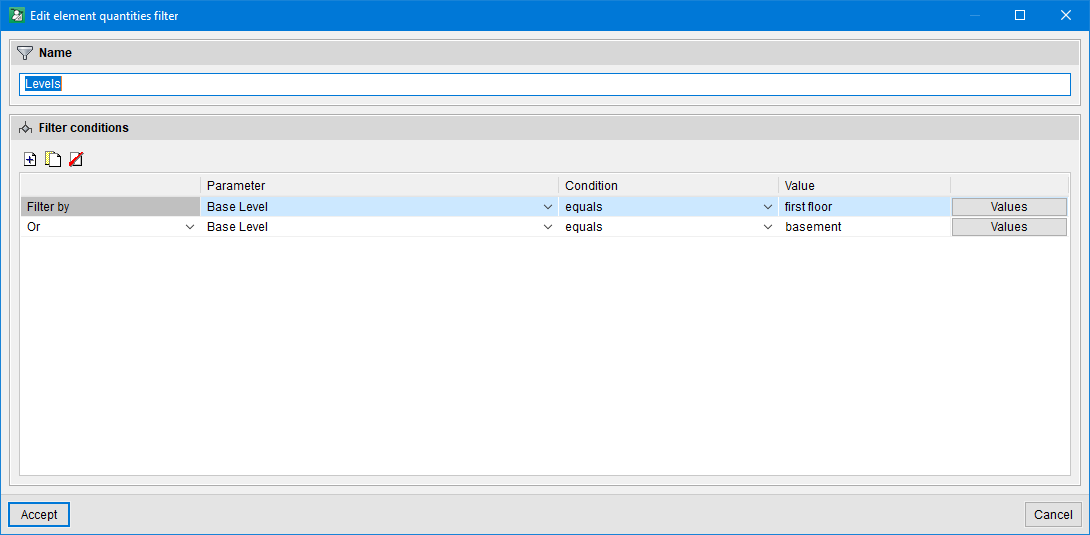The height and width of the screenshot is (535, 1090).
Task: Click Values button for basement row
Action: (x=1008, y=227)
